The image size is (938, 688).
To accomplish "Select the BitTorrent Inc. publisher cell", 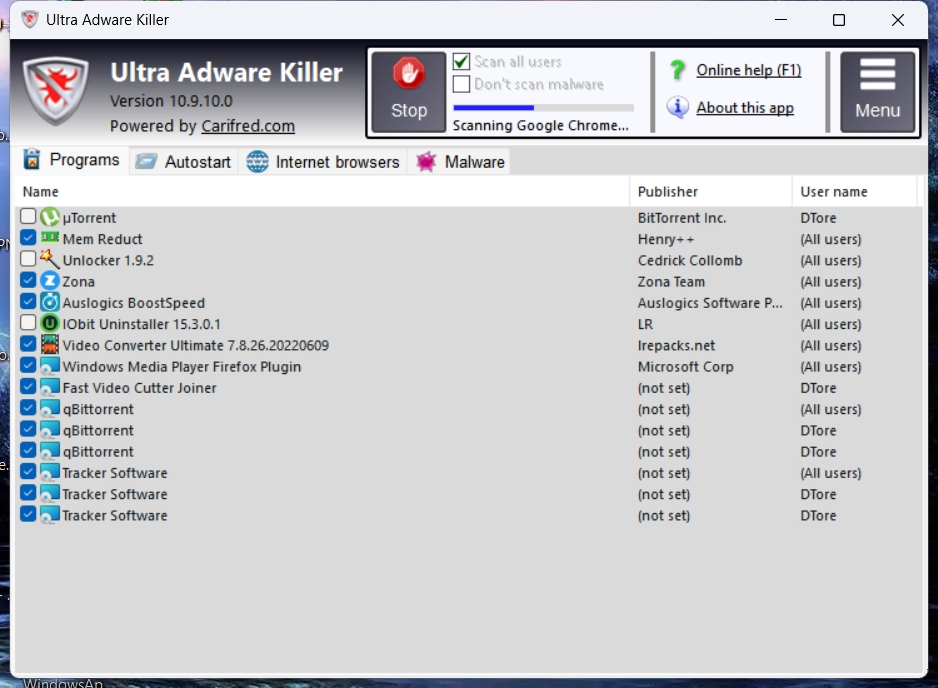I will [x=682, y=218].
